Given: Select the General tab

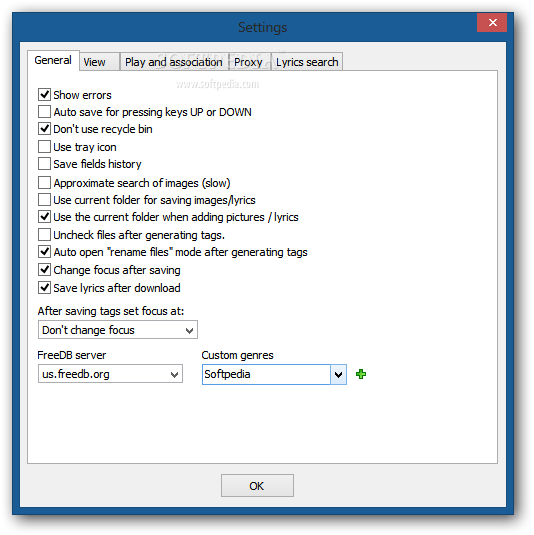Looking at the screenshot, I should click(x=53, y=60).
